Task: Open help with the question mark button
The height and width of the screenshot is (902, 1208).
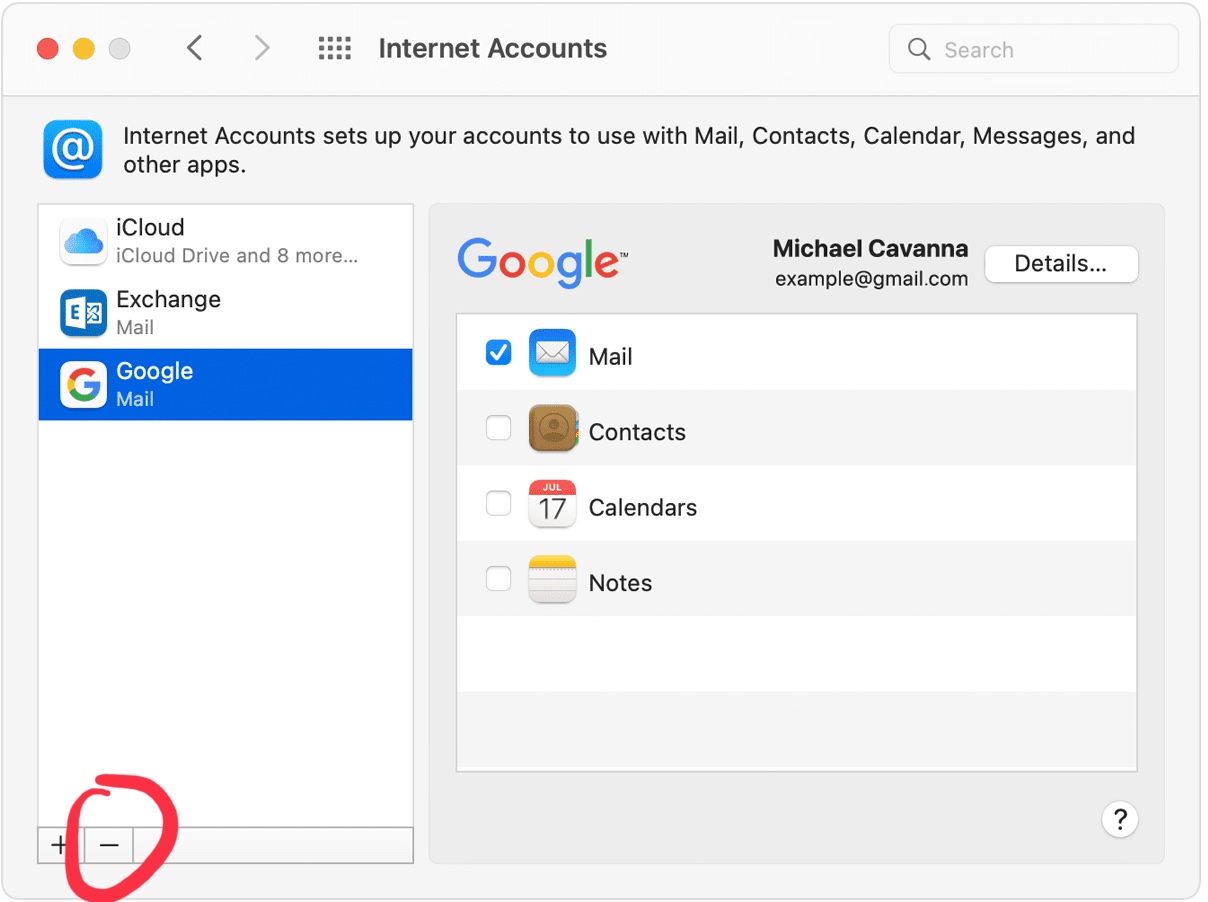Action: (x=1120, y=820)
